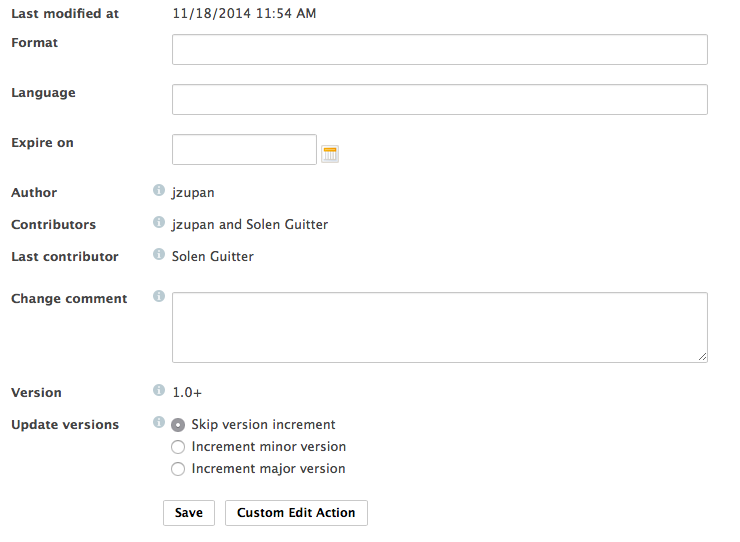Open the Expire on calendar picker

330,154
